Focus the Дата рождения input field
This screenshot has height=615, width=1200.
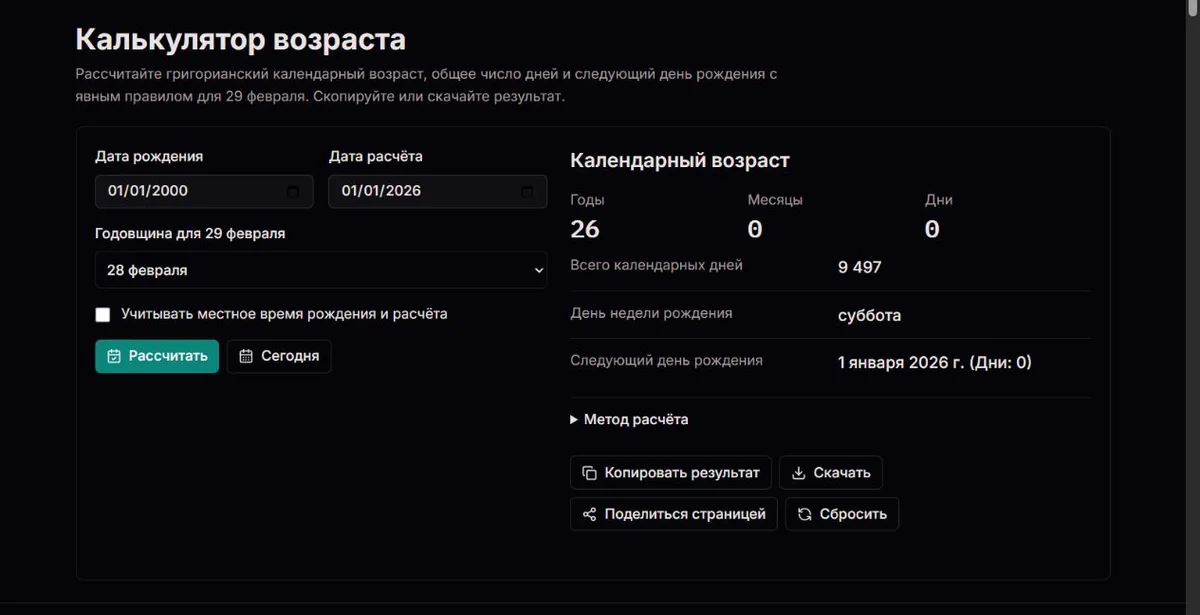coord(204,191)
